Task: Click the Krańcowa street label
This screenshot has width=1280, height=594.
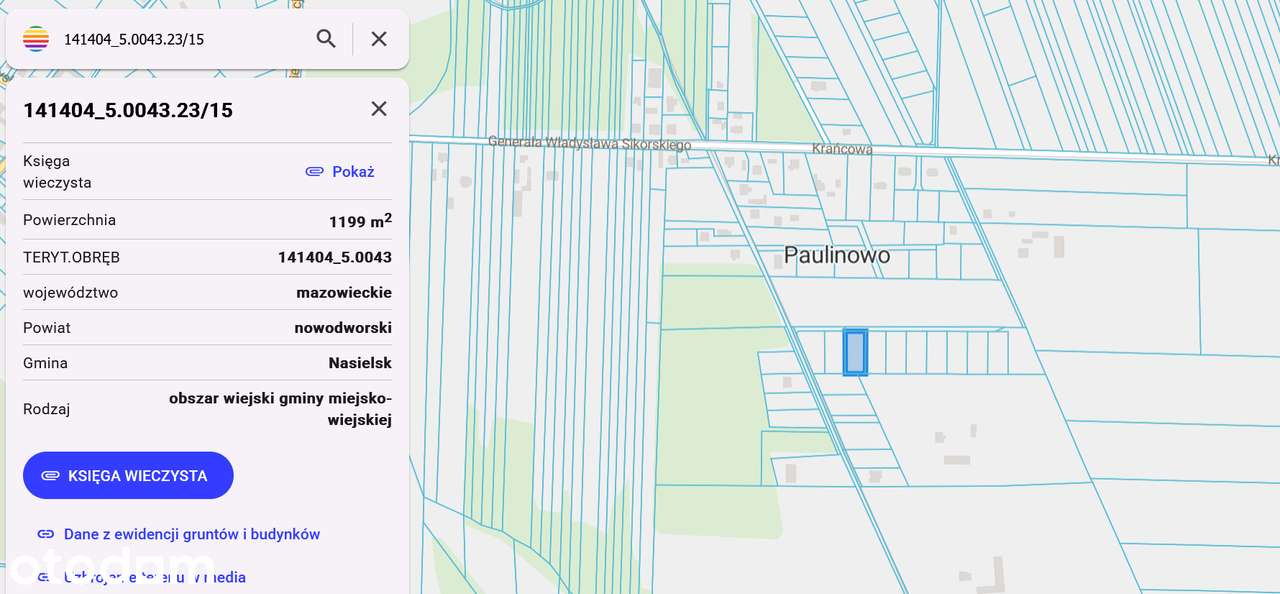Action: [x=842, y=149]
